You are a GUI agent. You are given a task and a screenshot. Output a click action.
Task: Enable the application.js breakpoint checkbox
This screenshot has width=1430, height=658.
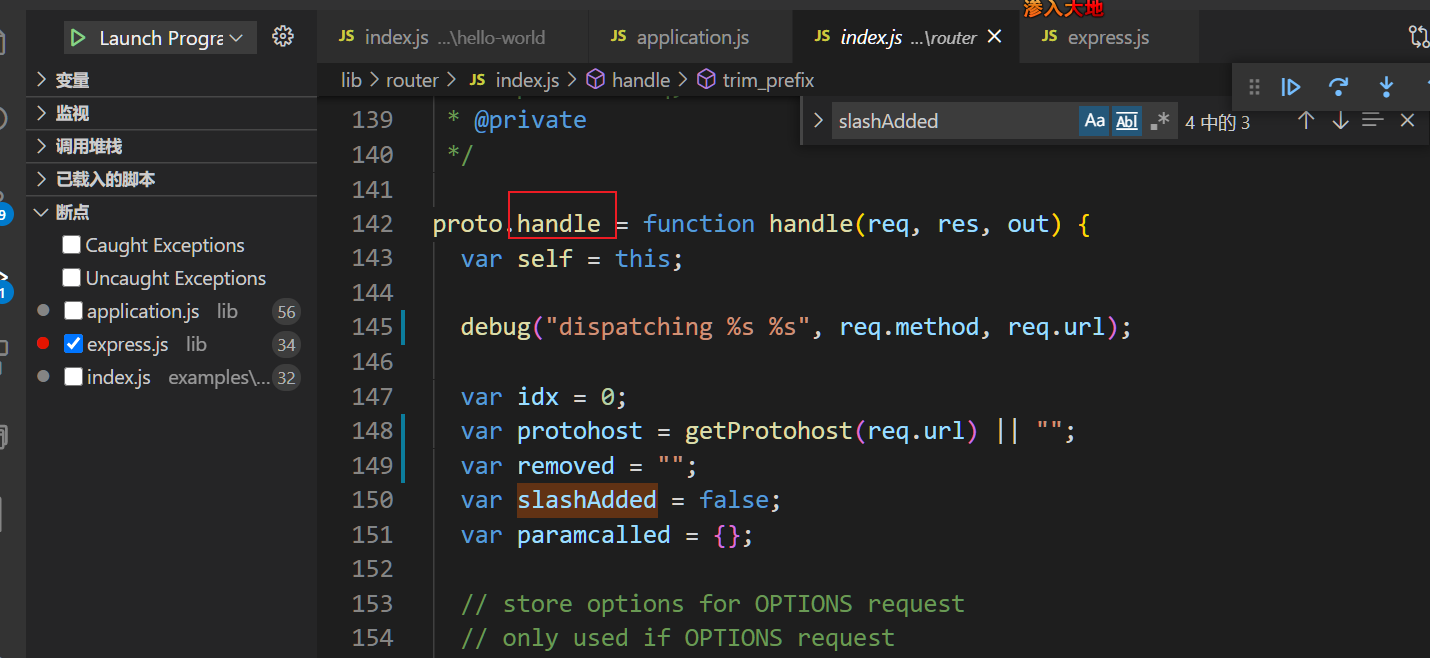[x=72, y=311]
